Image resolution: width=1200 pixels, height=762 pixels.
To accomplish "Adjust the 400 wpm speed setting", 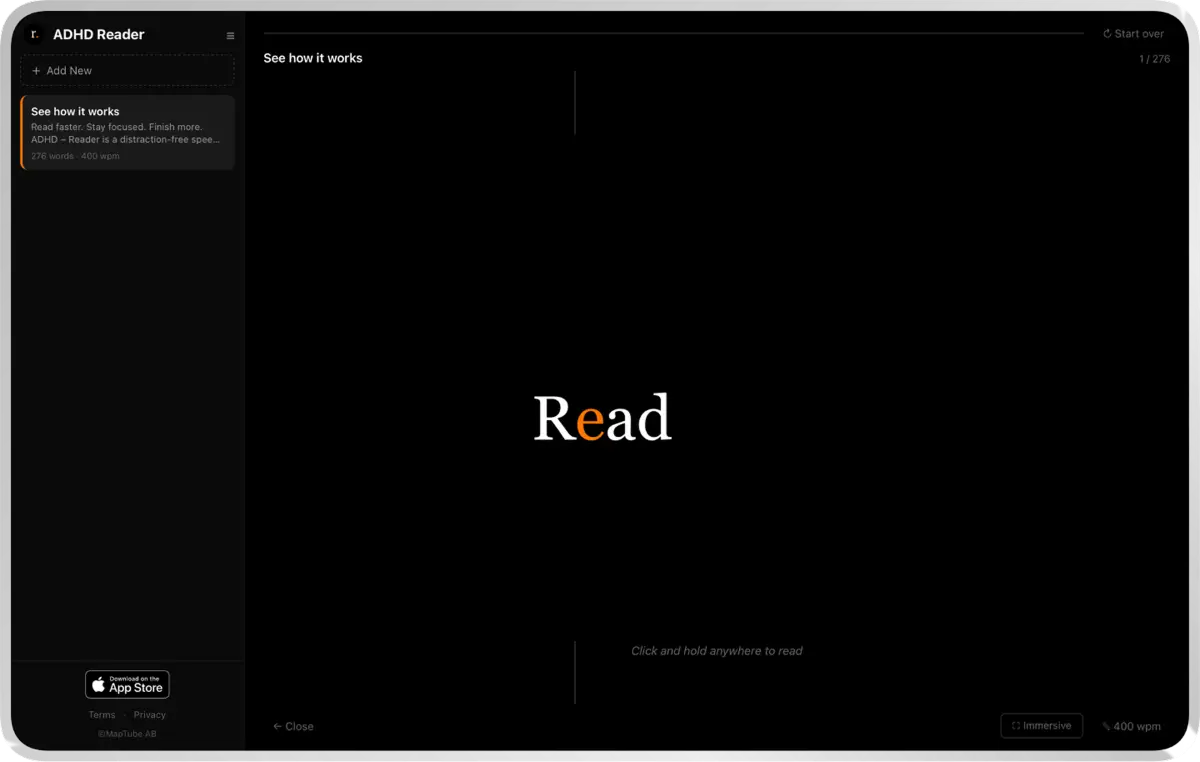I will pos(1132,727).
